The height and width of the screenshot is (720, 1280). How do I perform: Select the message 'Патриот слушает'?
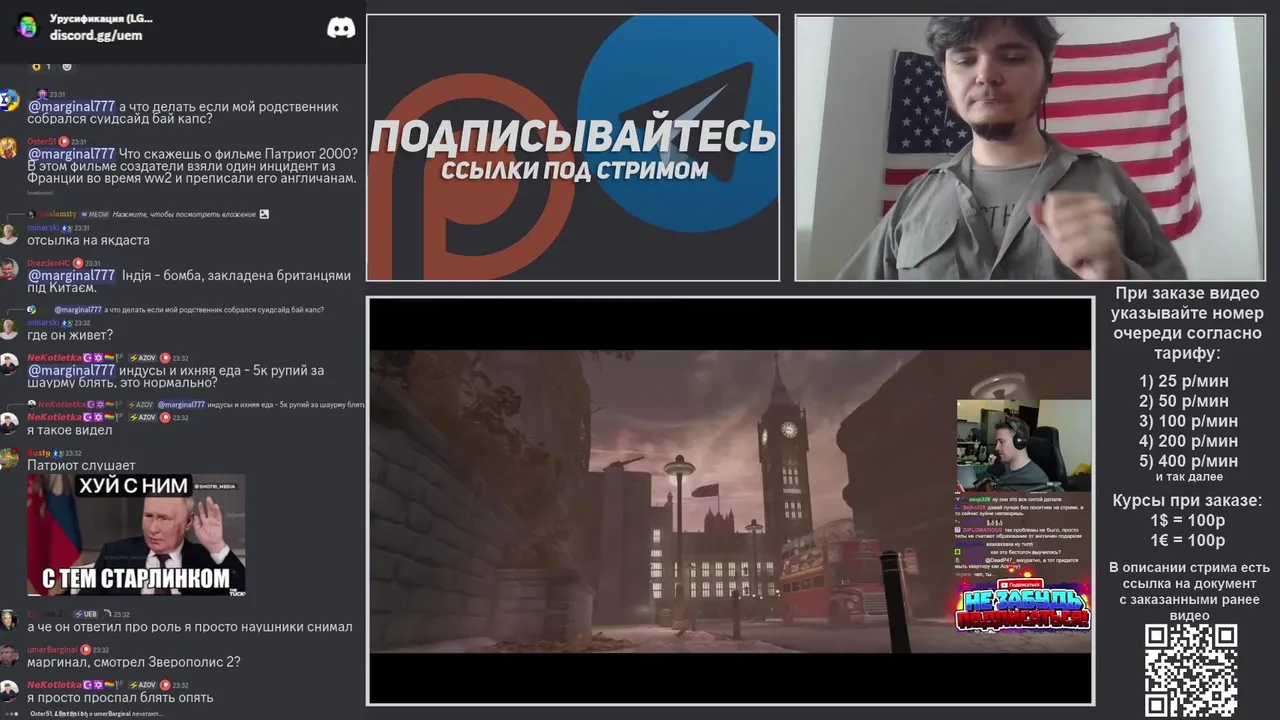coord(81,466)
